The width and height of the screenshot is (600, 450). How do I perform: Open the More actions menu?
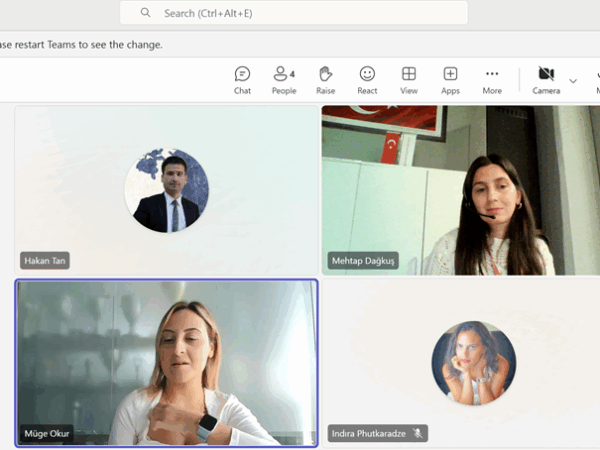click(492, 80)
